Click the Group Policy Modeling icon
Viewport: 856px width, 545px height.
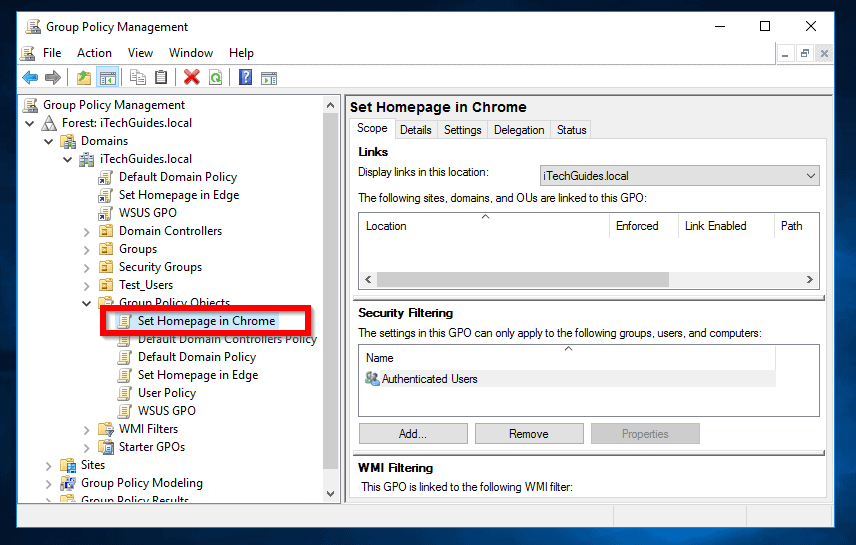(x=68, y=483)
